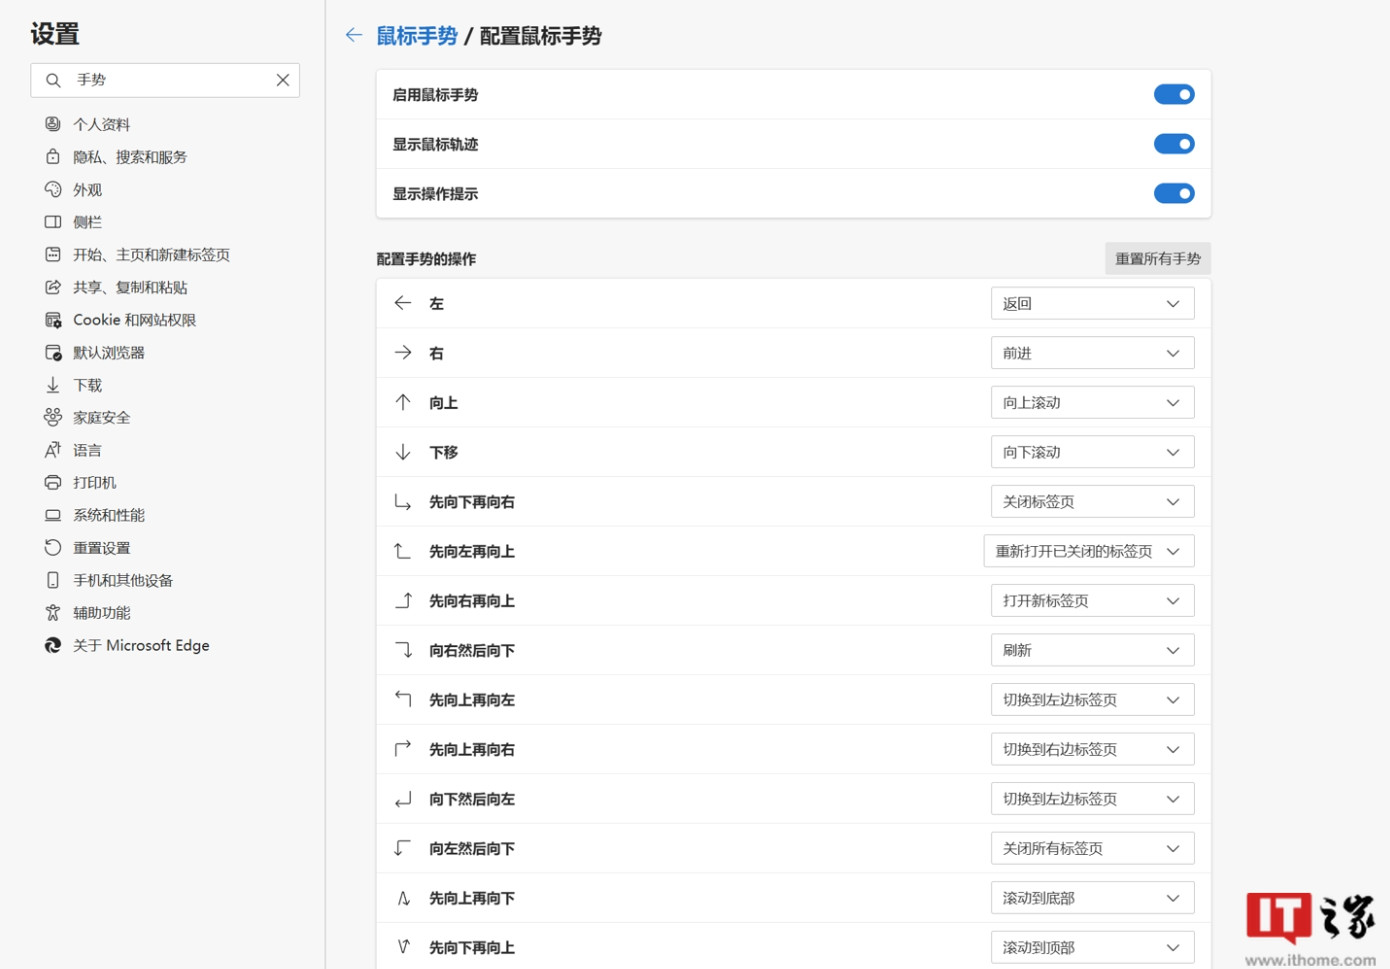Disable the 显示鼠标轨迹 switch
Screen dimensions: 1390x969
coord(1173,144)
